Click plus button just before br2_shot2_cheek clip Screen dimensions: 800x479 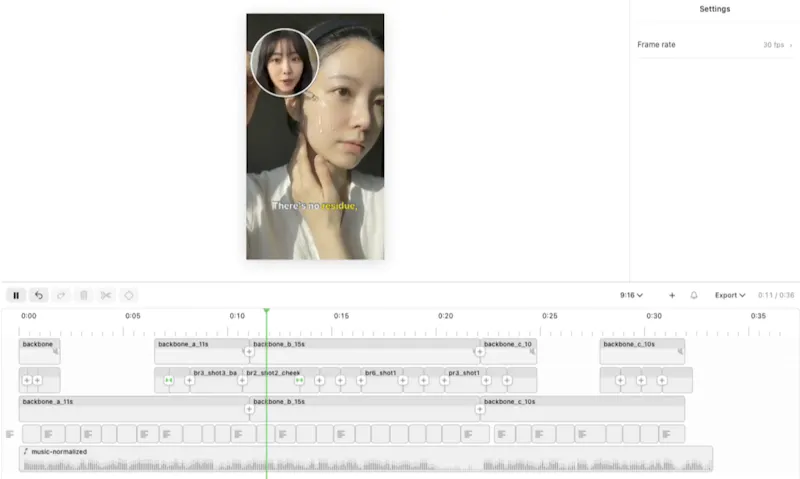(x=242, y=381)
